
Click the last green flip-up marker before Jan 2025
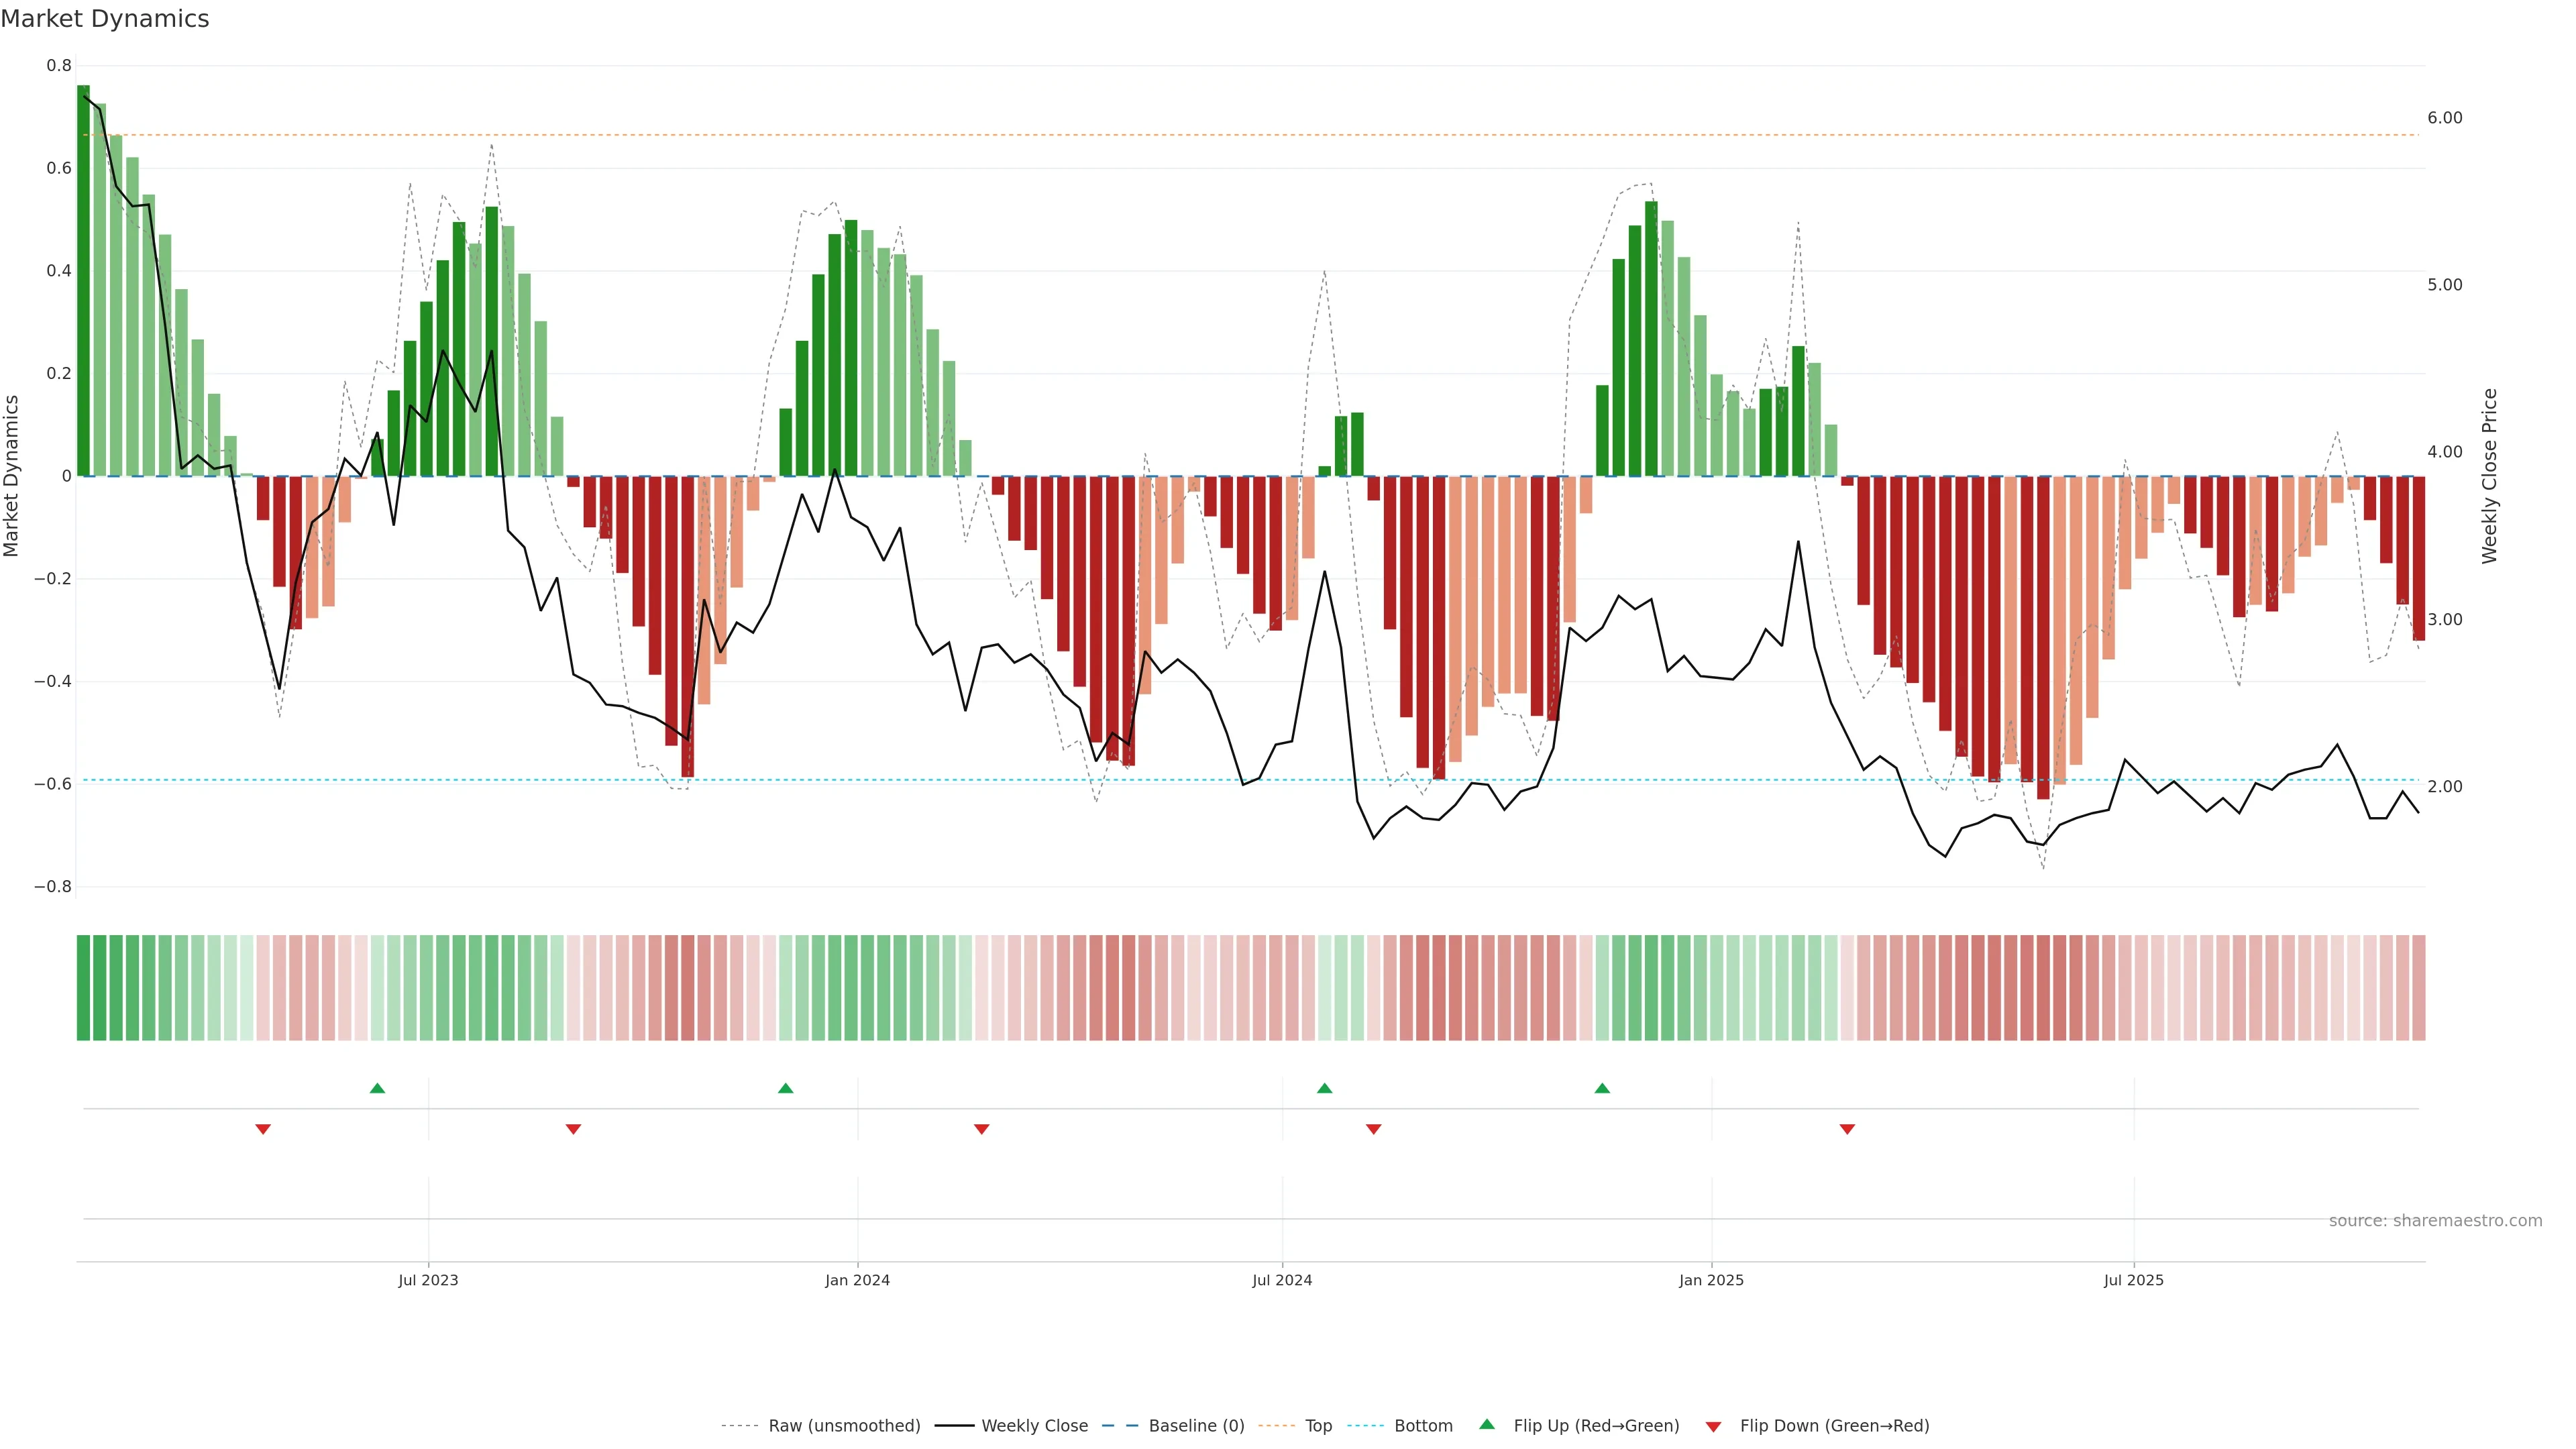click(1602, 1088)
